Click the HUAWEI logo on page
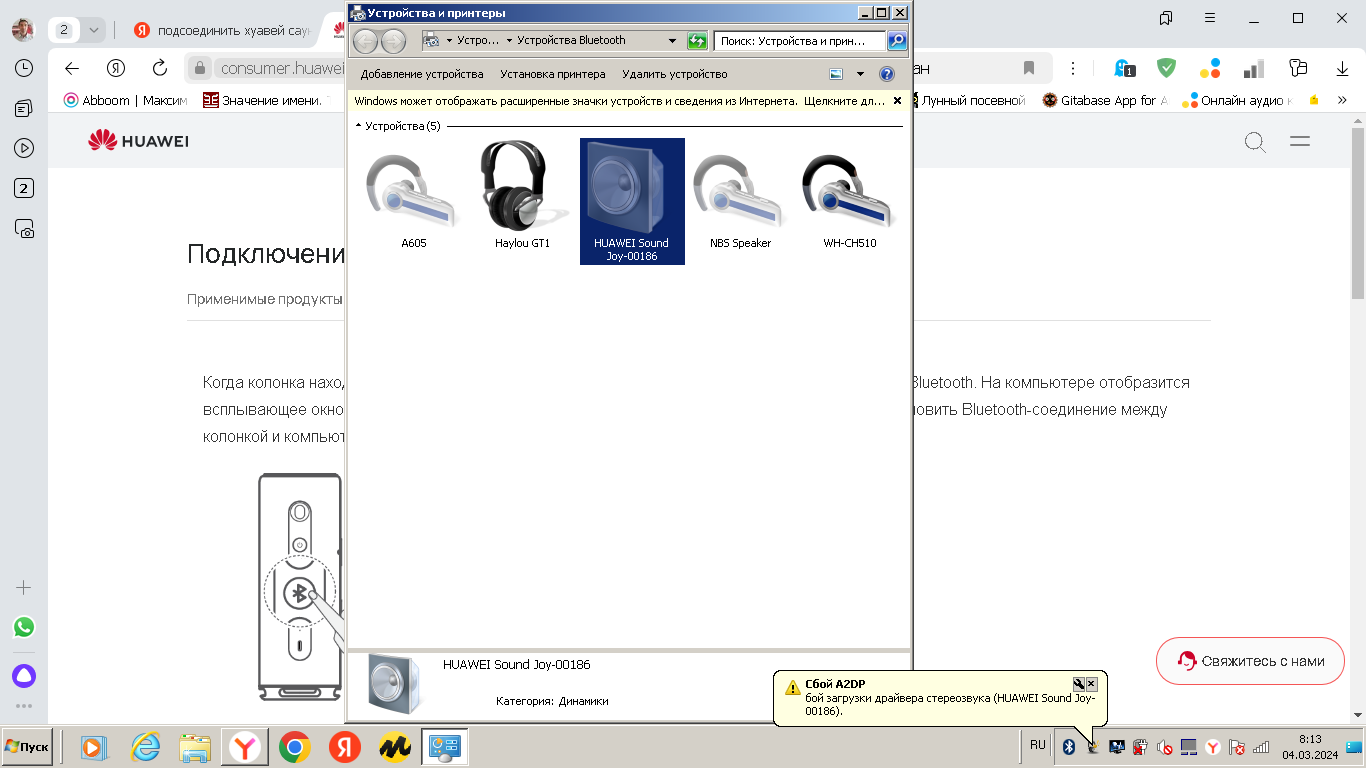This screenshot has width=1366, height=768. [138, 141]
